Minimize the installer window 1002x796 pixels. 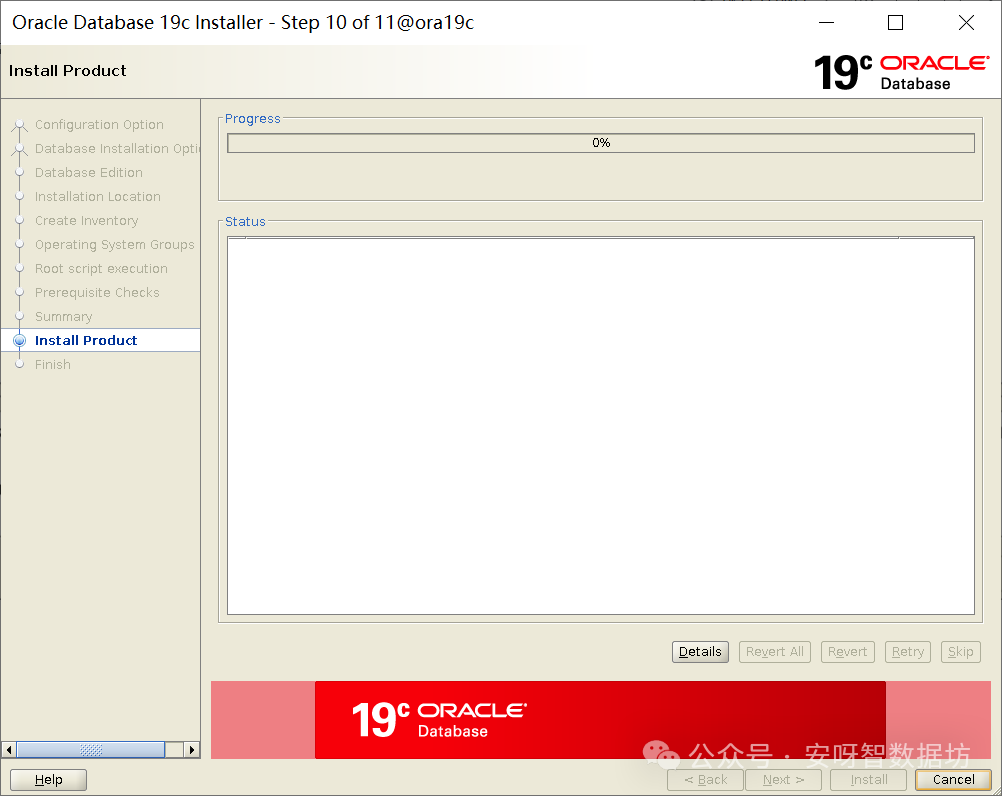(x=826, y=22)
